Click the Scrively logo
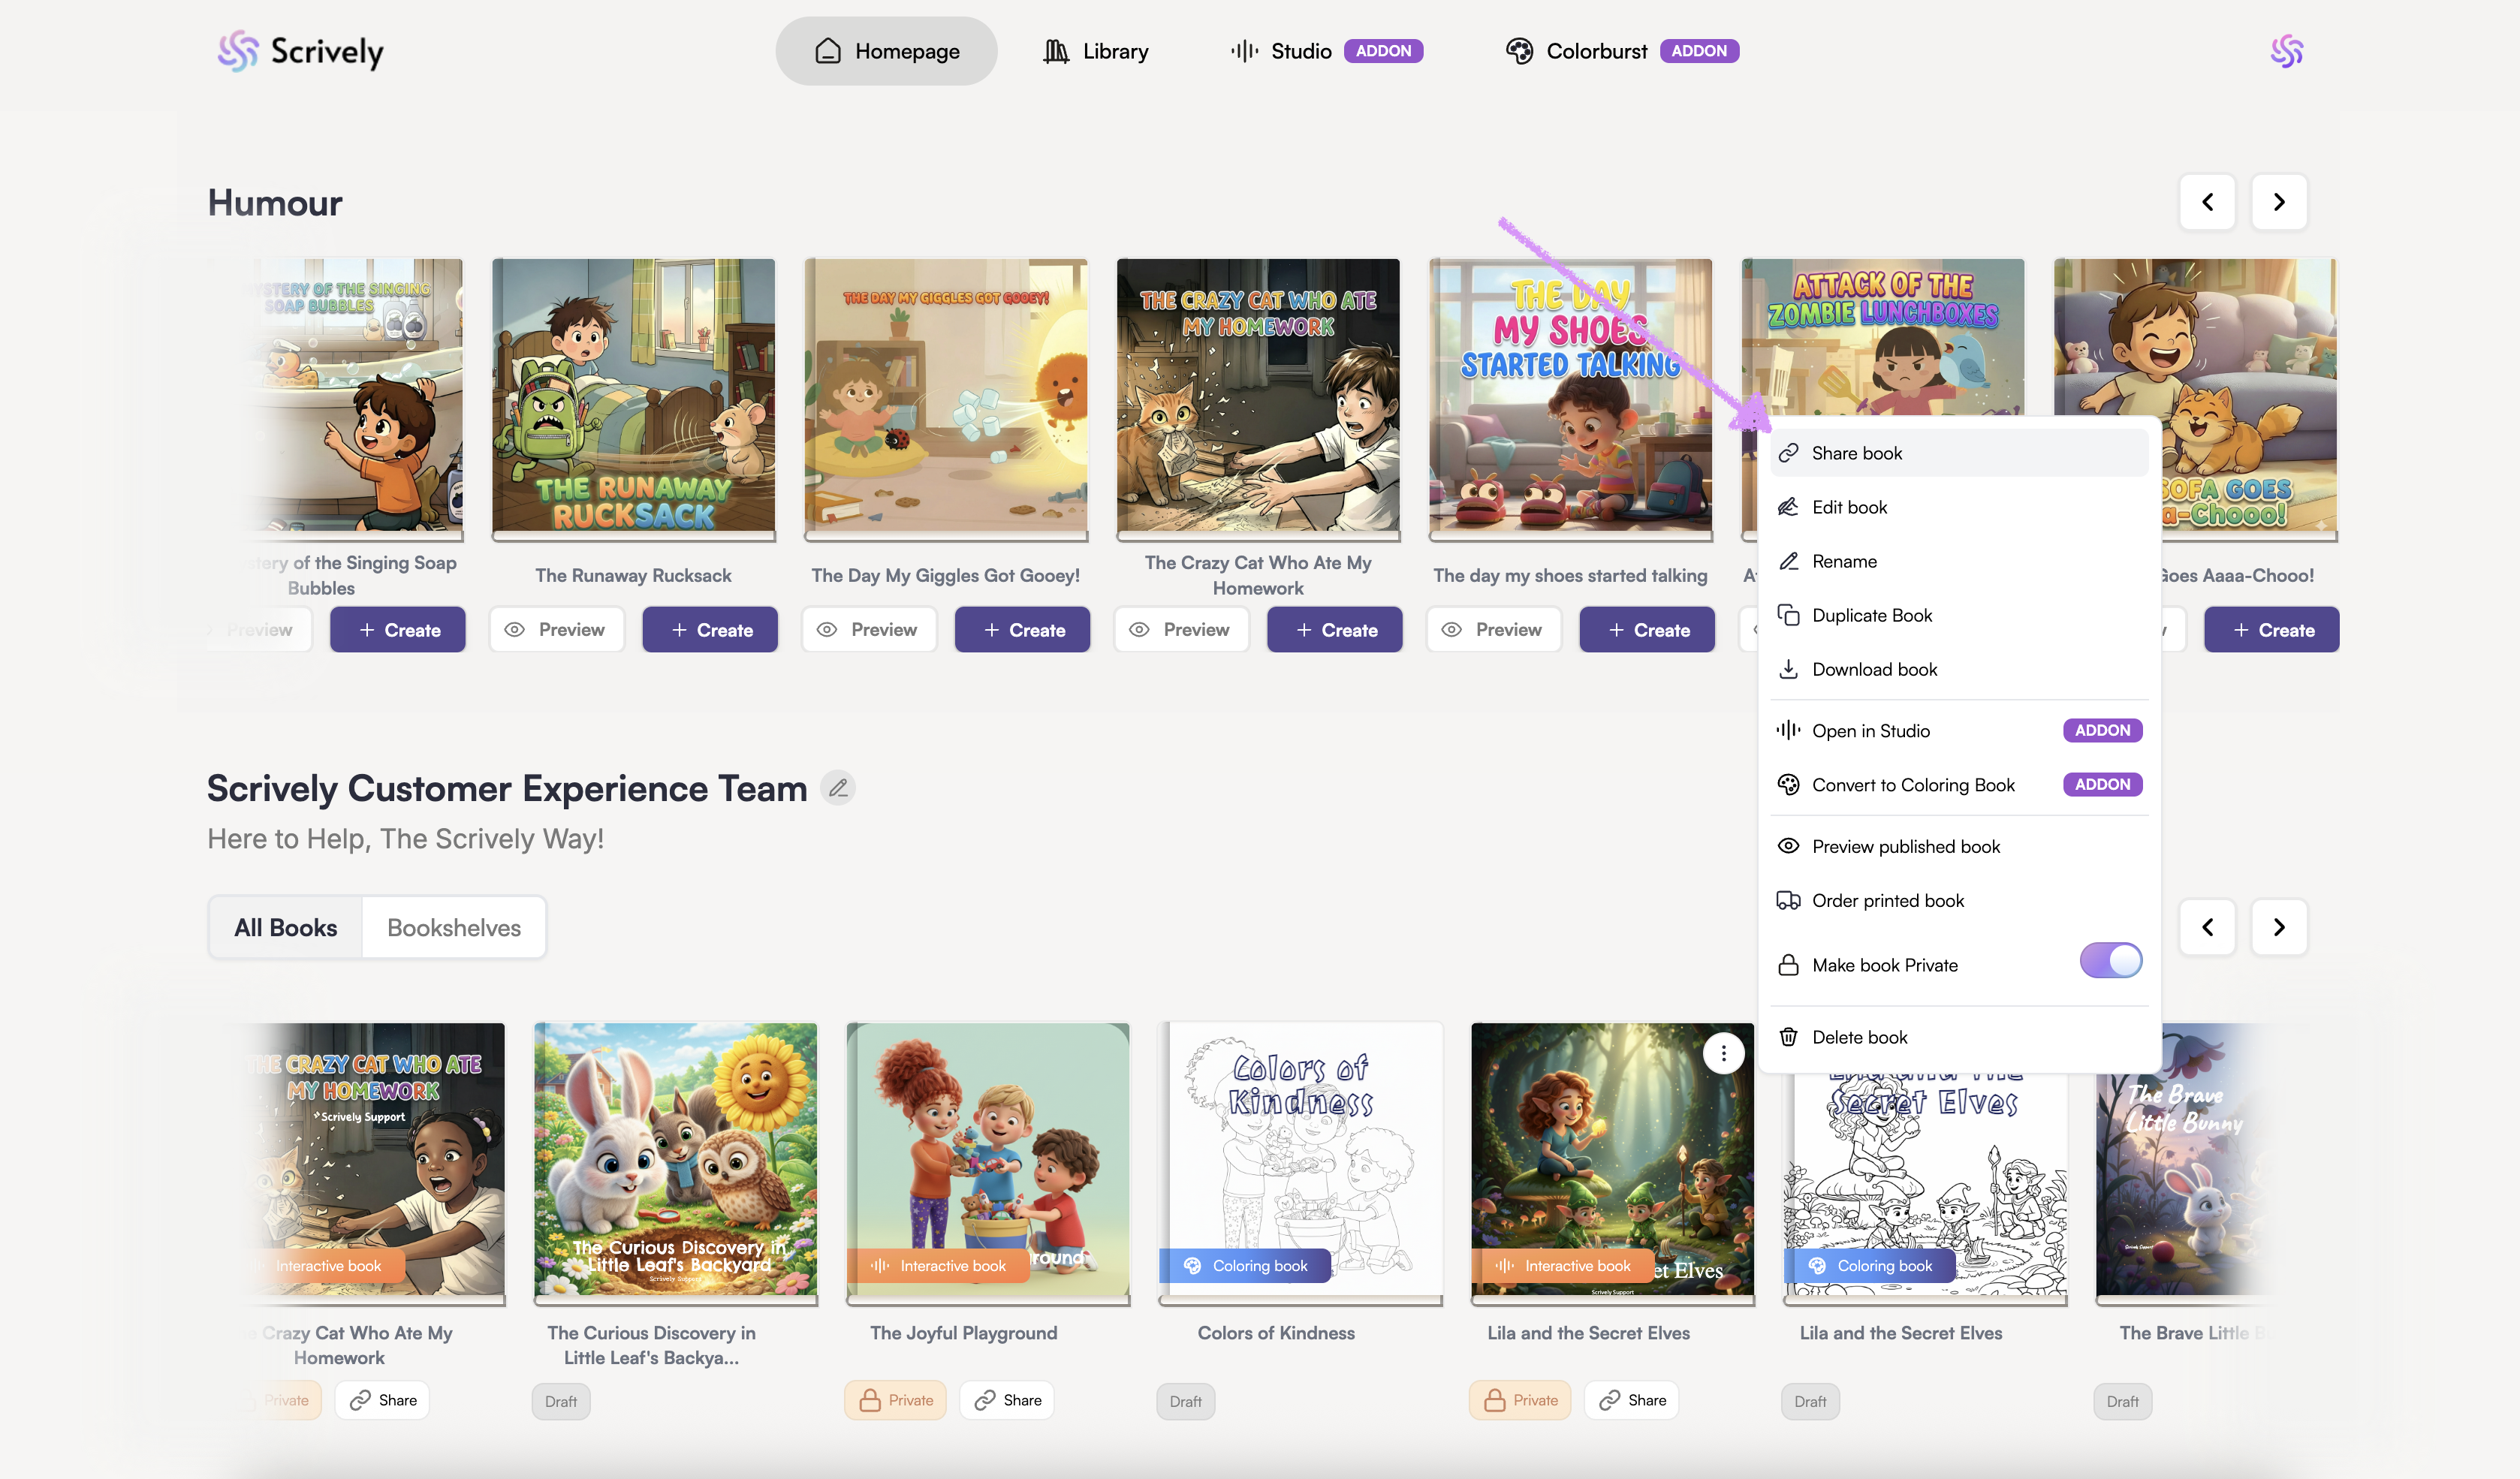Image resolution: width=2520 pixels, height=1479 pixels. click(x=300, y=51)
